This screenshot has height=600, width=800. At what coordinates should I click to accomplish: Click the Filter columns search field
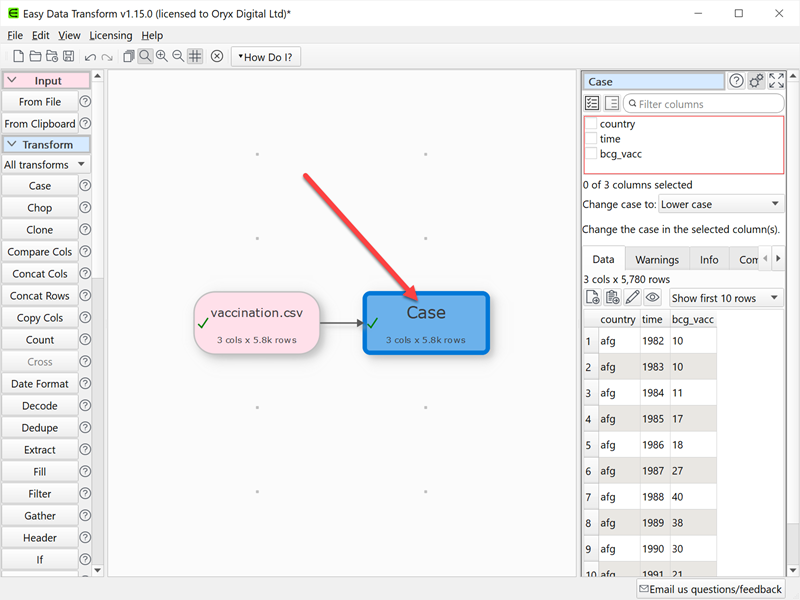pos(705,104)
